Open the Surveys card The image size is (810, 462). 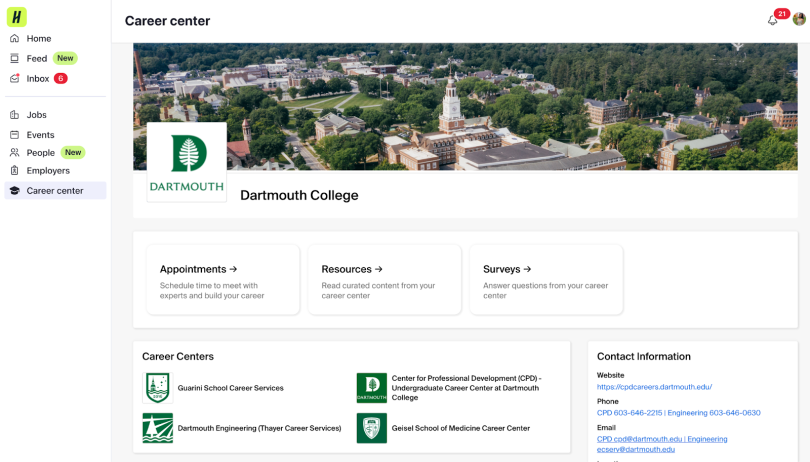click(x=547, y=280)
